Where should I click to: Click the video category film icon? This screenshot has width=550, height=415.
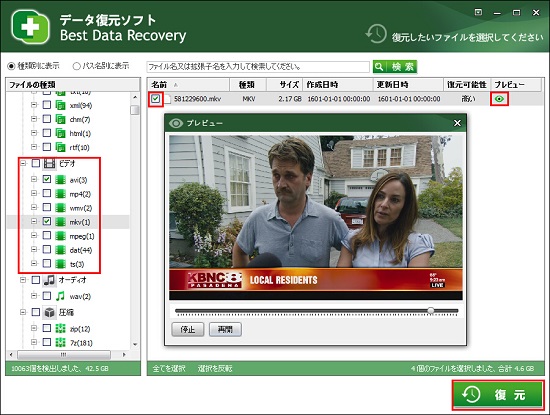coord(49,163)
